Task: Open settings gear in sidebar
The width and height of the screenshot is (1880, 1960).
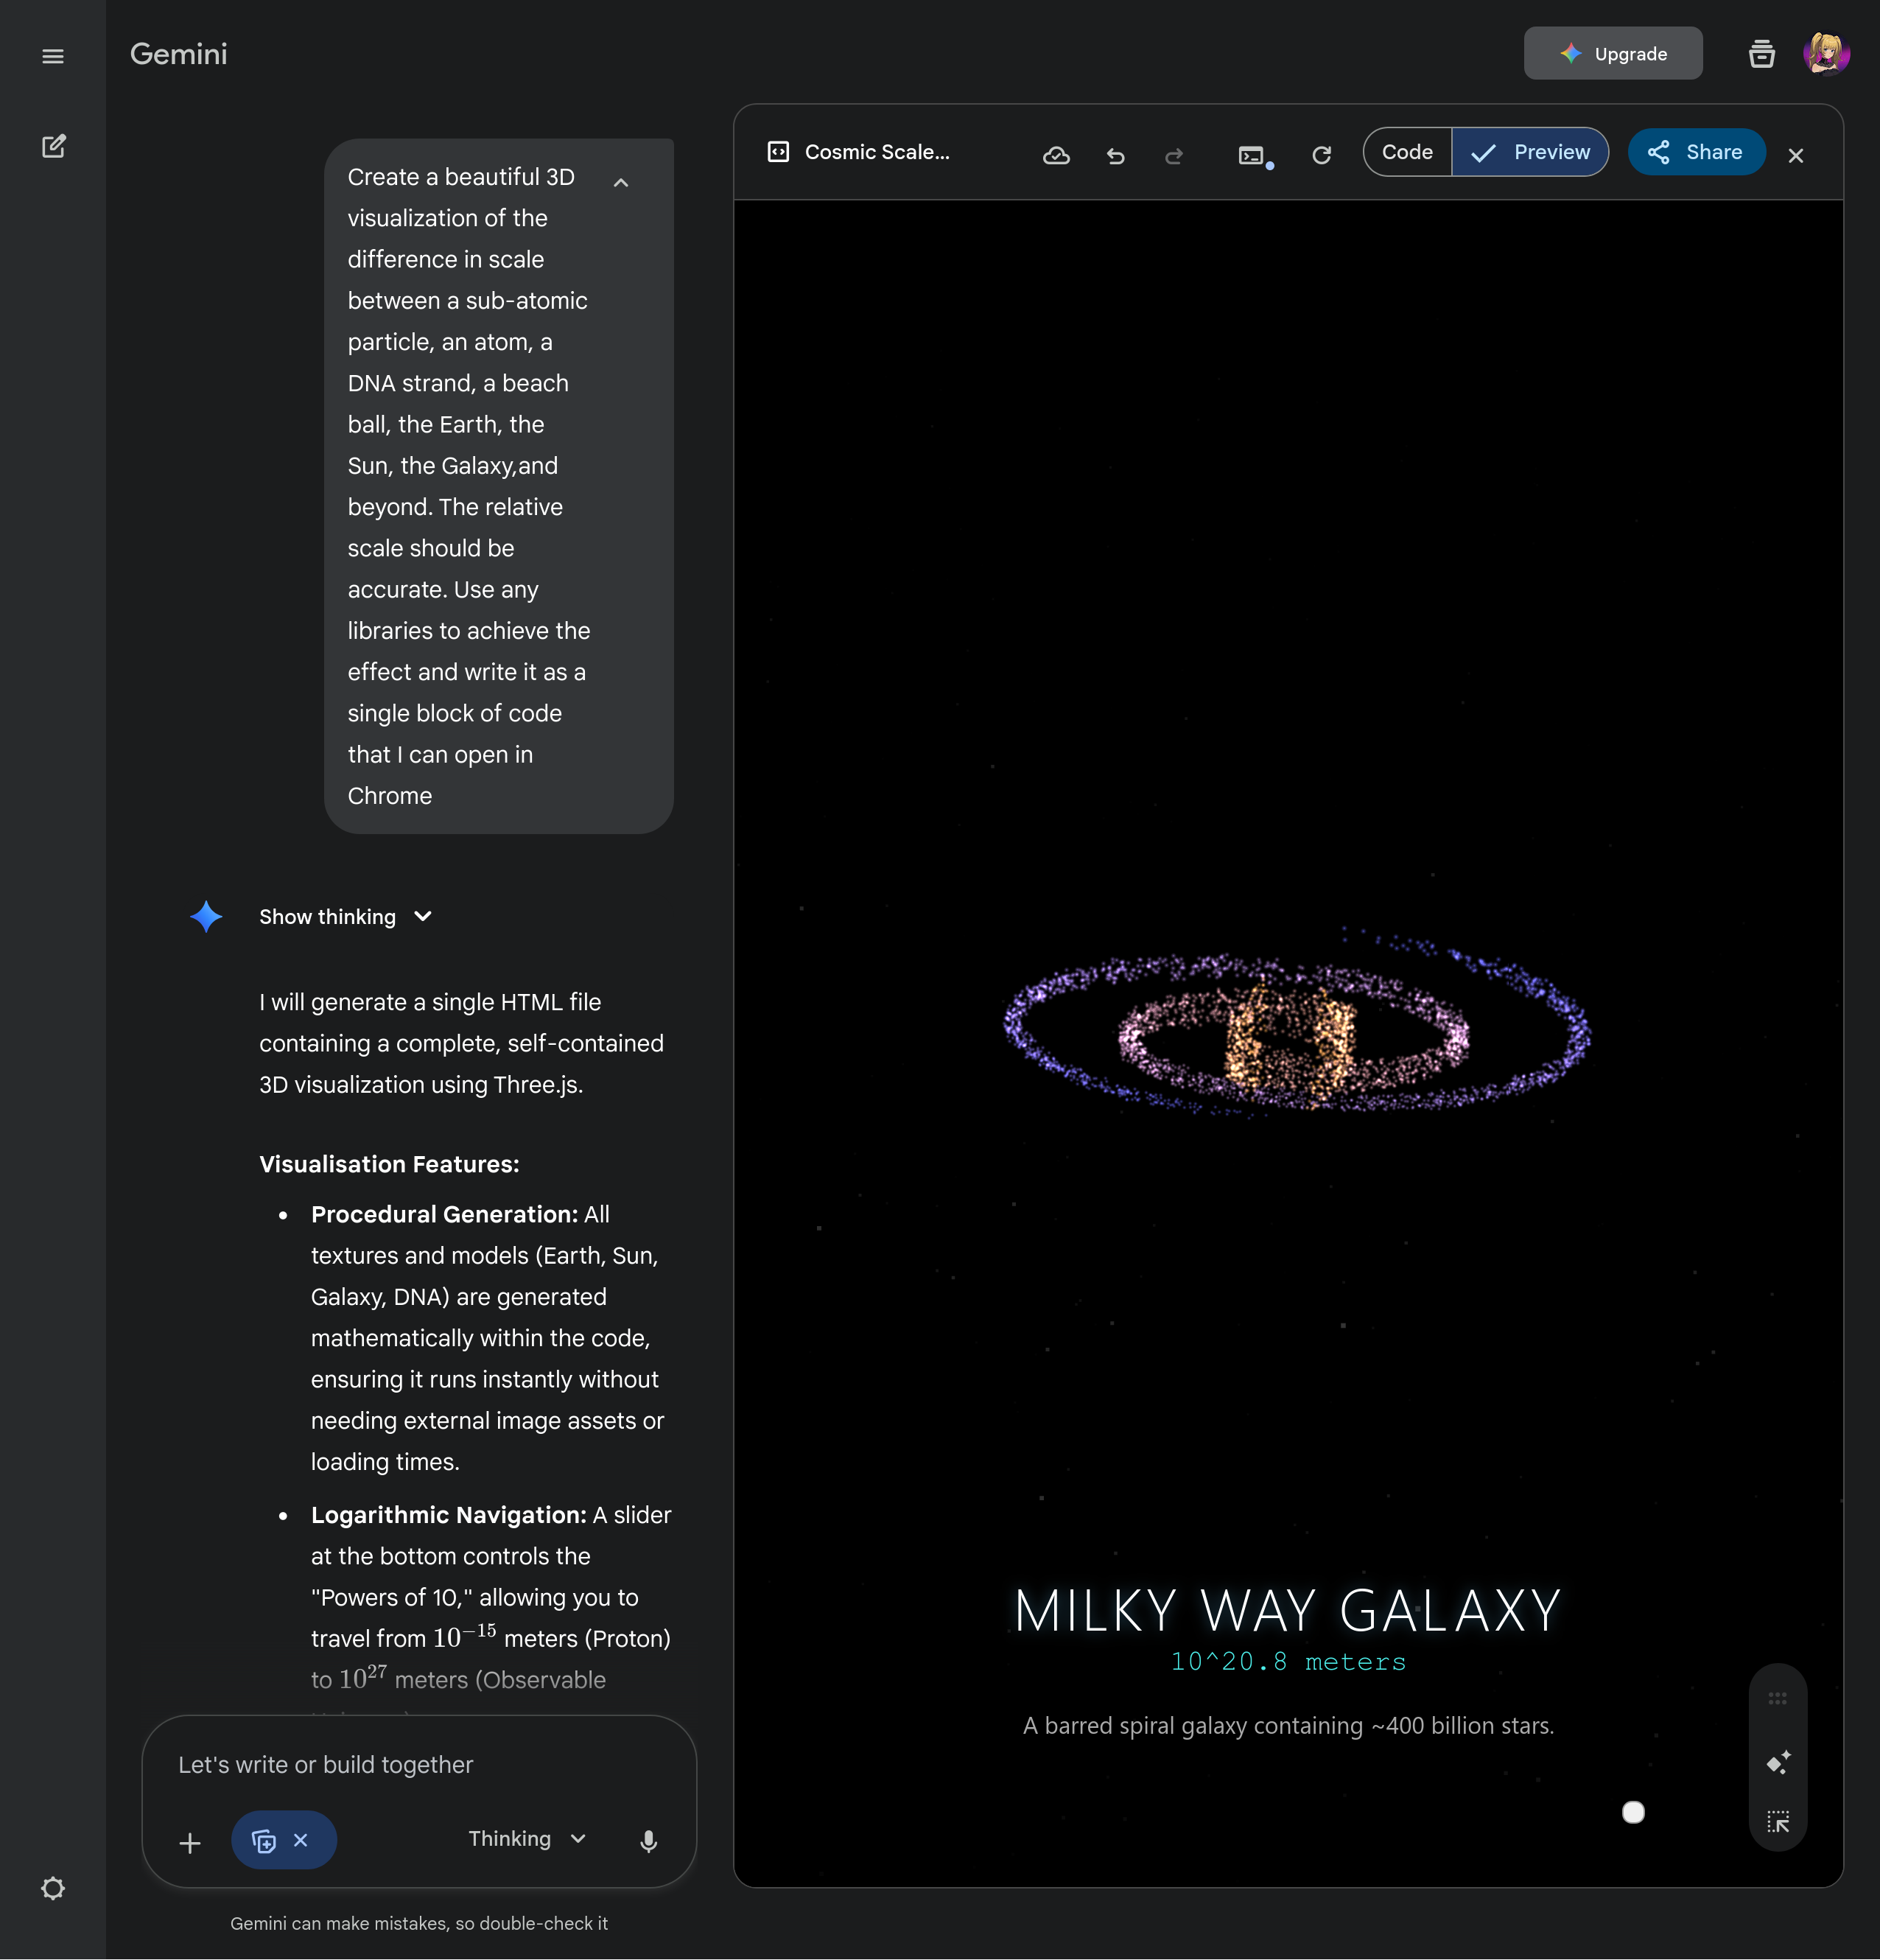Action: pyautogui.click(x=53, y=1888)
